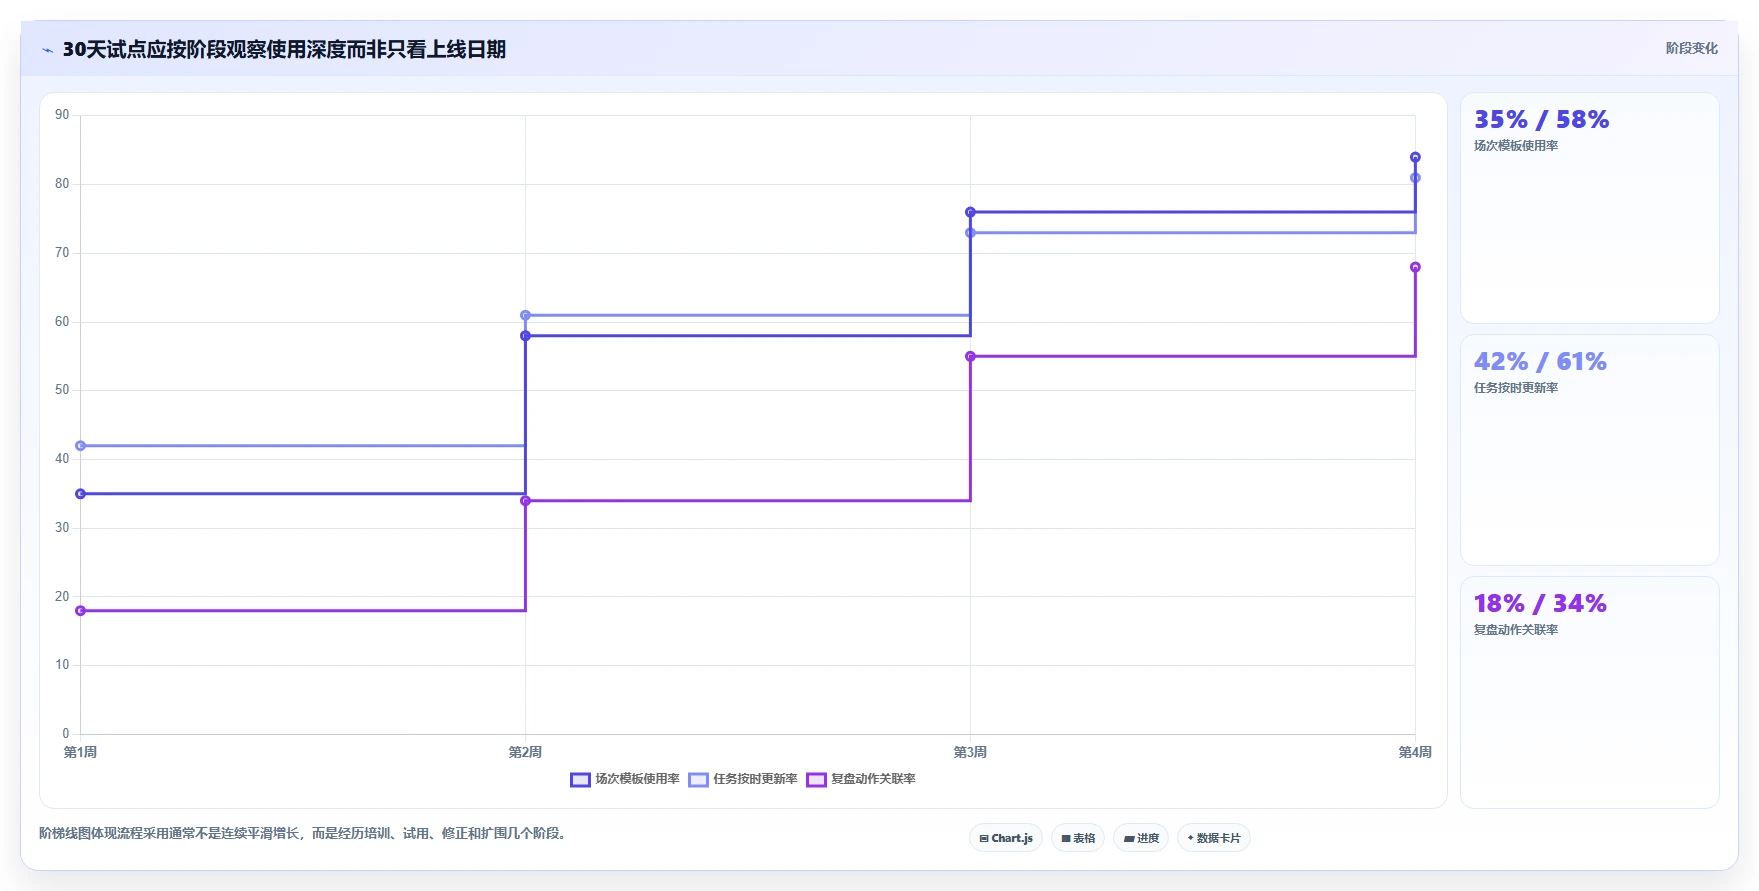
Task: Click 场次模板使用率 data point at 第2周 (58)
Action: [x=525, y=336]
